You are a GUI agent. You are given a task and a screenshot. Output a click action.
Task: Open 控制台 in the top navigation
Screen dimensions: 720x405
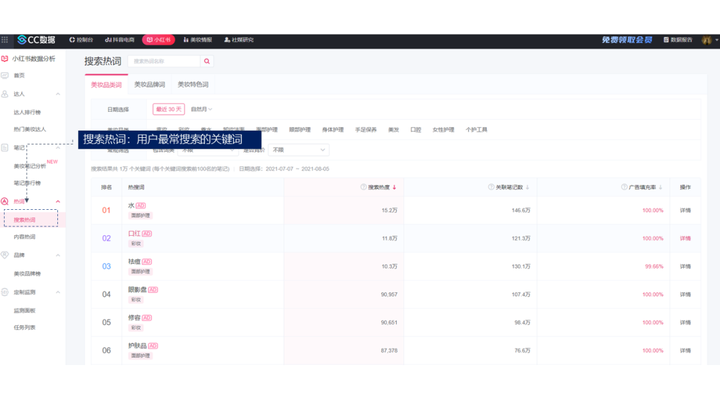[81, 40]
